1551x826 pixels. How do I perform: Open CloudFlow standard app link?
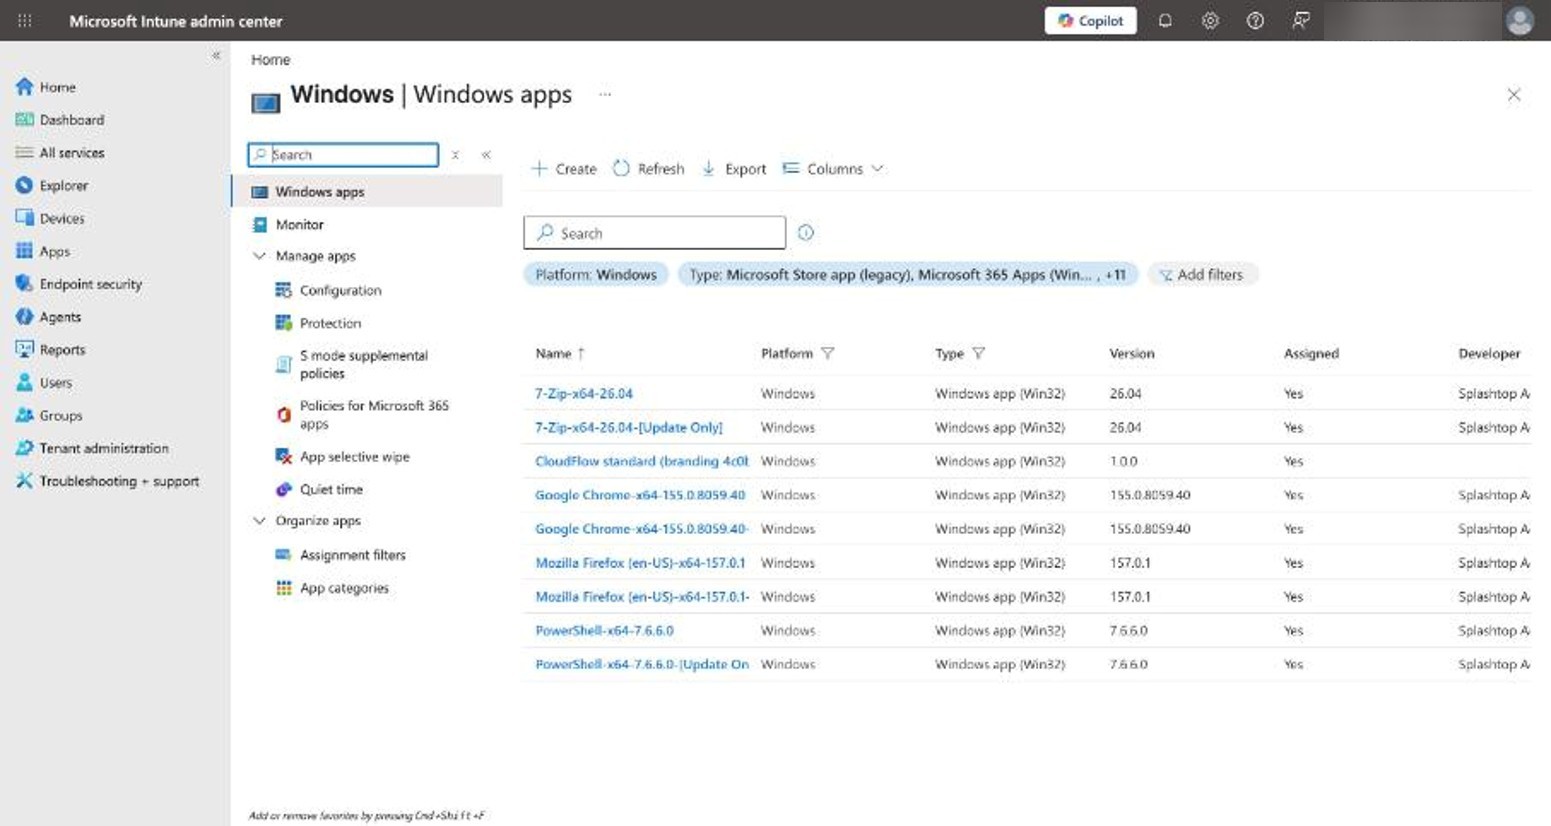click(x=642, y=461)
